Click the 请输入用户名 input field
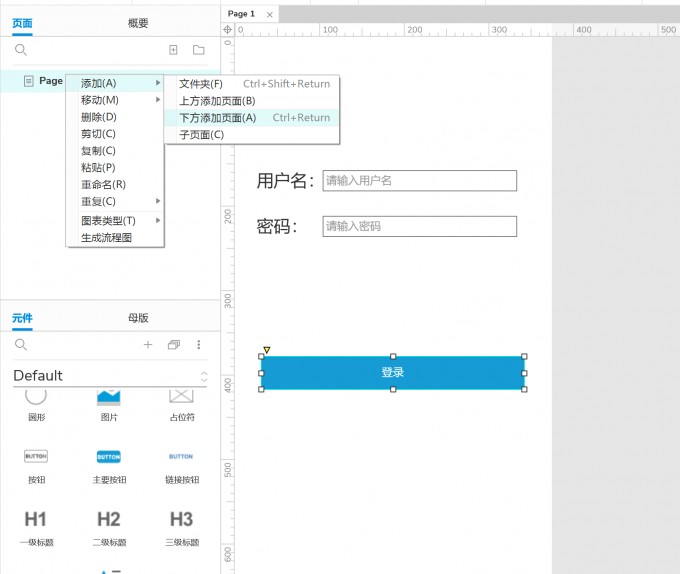Image resolution: width=680 pixels, height=574 pixels. 419,181
